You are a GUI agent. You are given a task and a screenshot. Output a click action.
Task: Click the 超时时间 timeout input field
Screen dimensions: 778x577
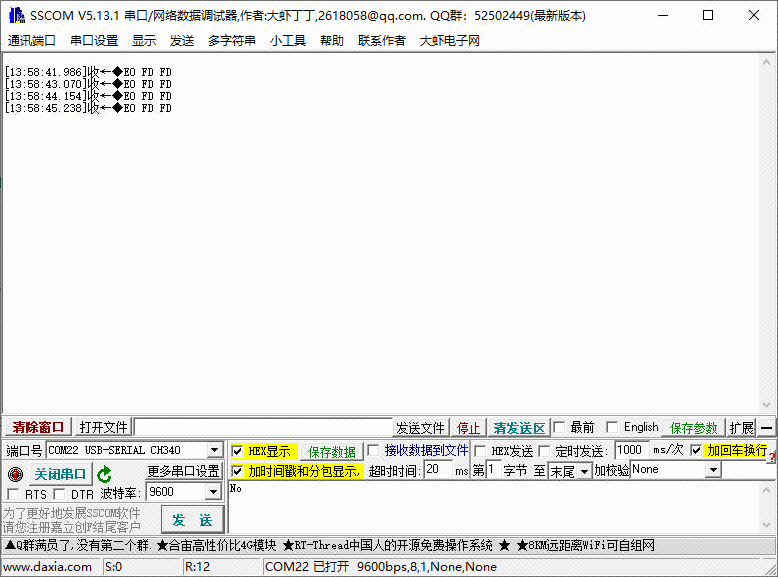point(438,469)
